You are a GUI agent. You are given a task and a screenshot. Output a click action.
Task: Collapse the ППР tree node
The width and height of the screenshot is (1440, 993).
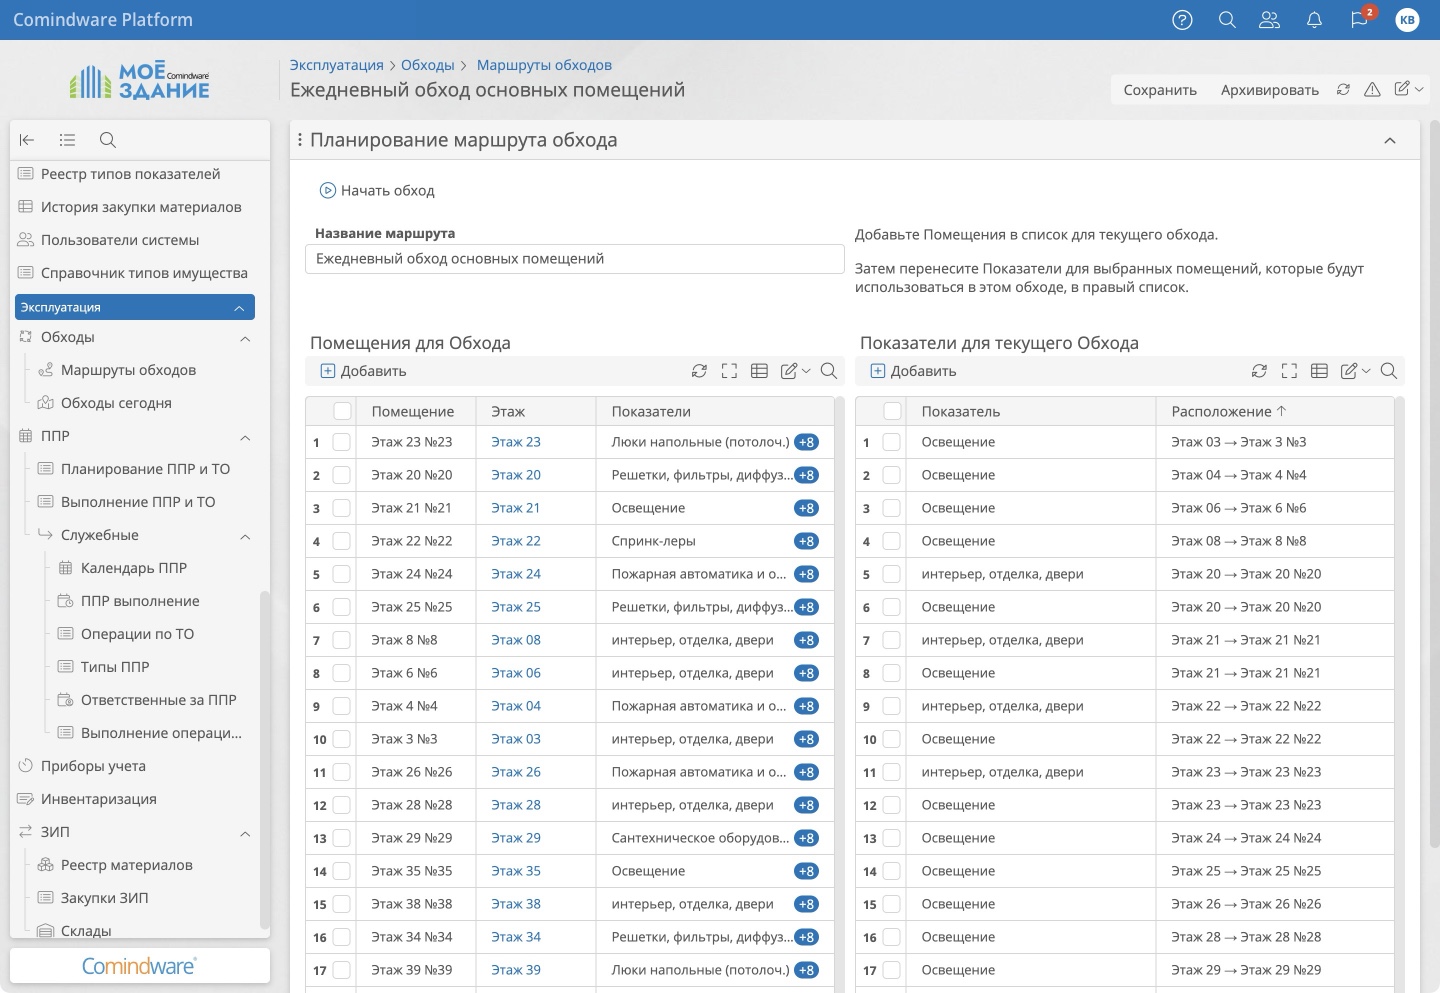tap(245, 438)
